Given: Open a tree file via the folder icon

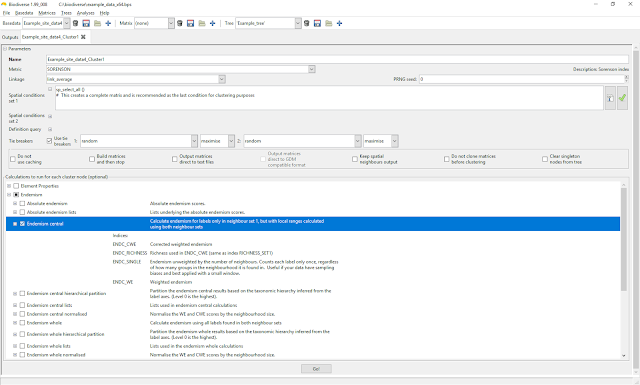Looking at the screenshot, I should tap(329, 23).
